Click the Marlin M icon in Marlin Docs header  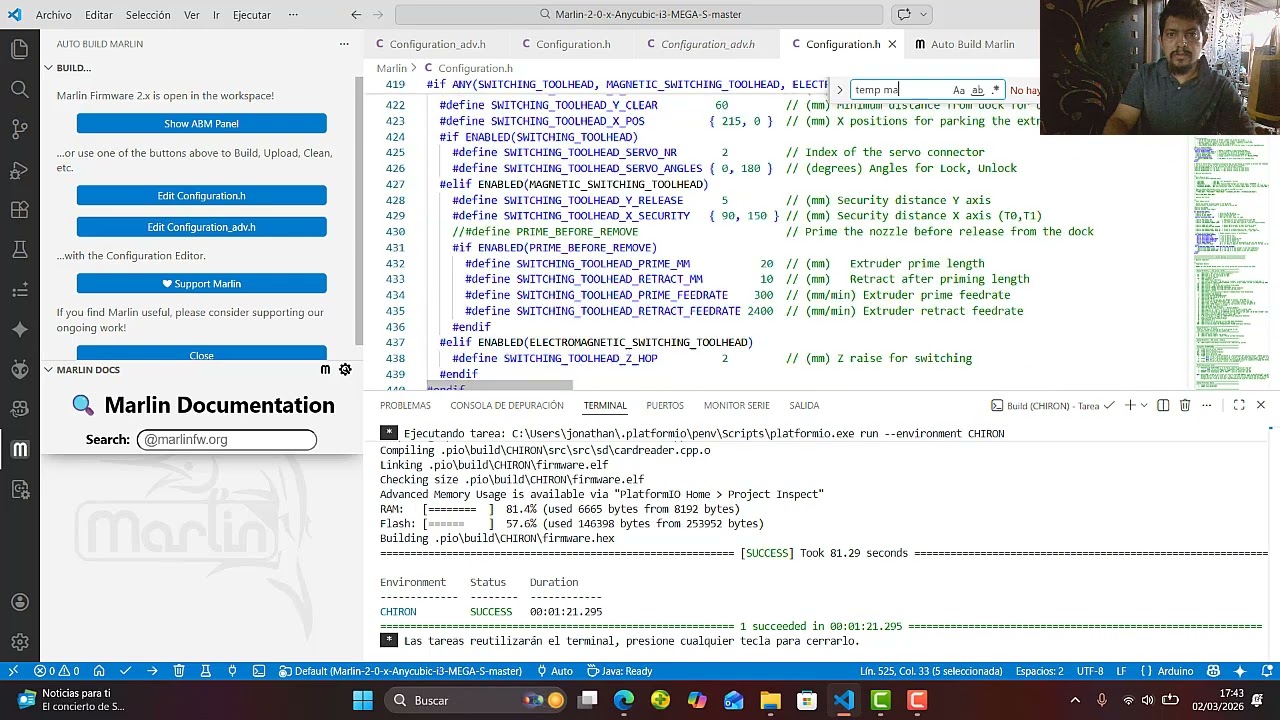tap(325, 370)
